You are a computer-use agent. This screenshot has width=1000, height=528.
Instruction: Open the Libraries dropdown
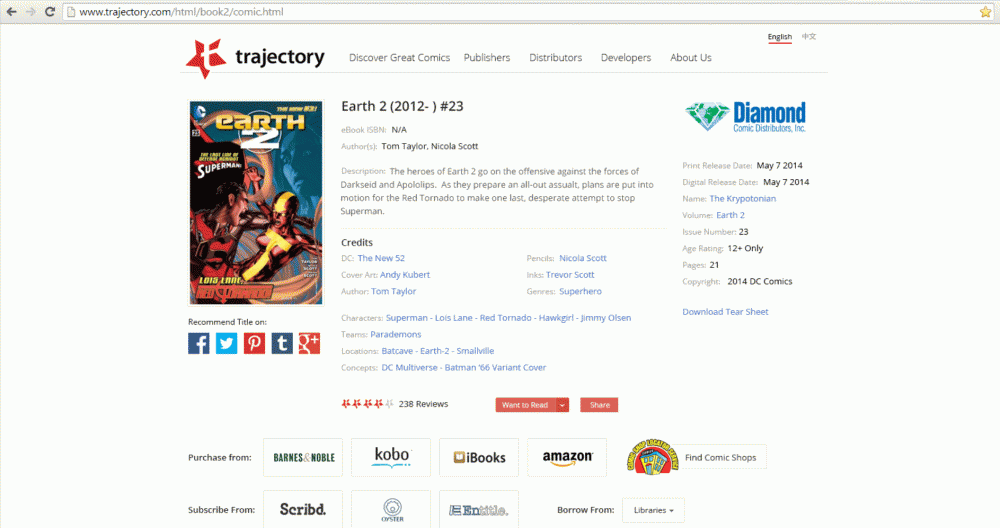653,510
